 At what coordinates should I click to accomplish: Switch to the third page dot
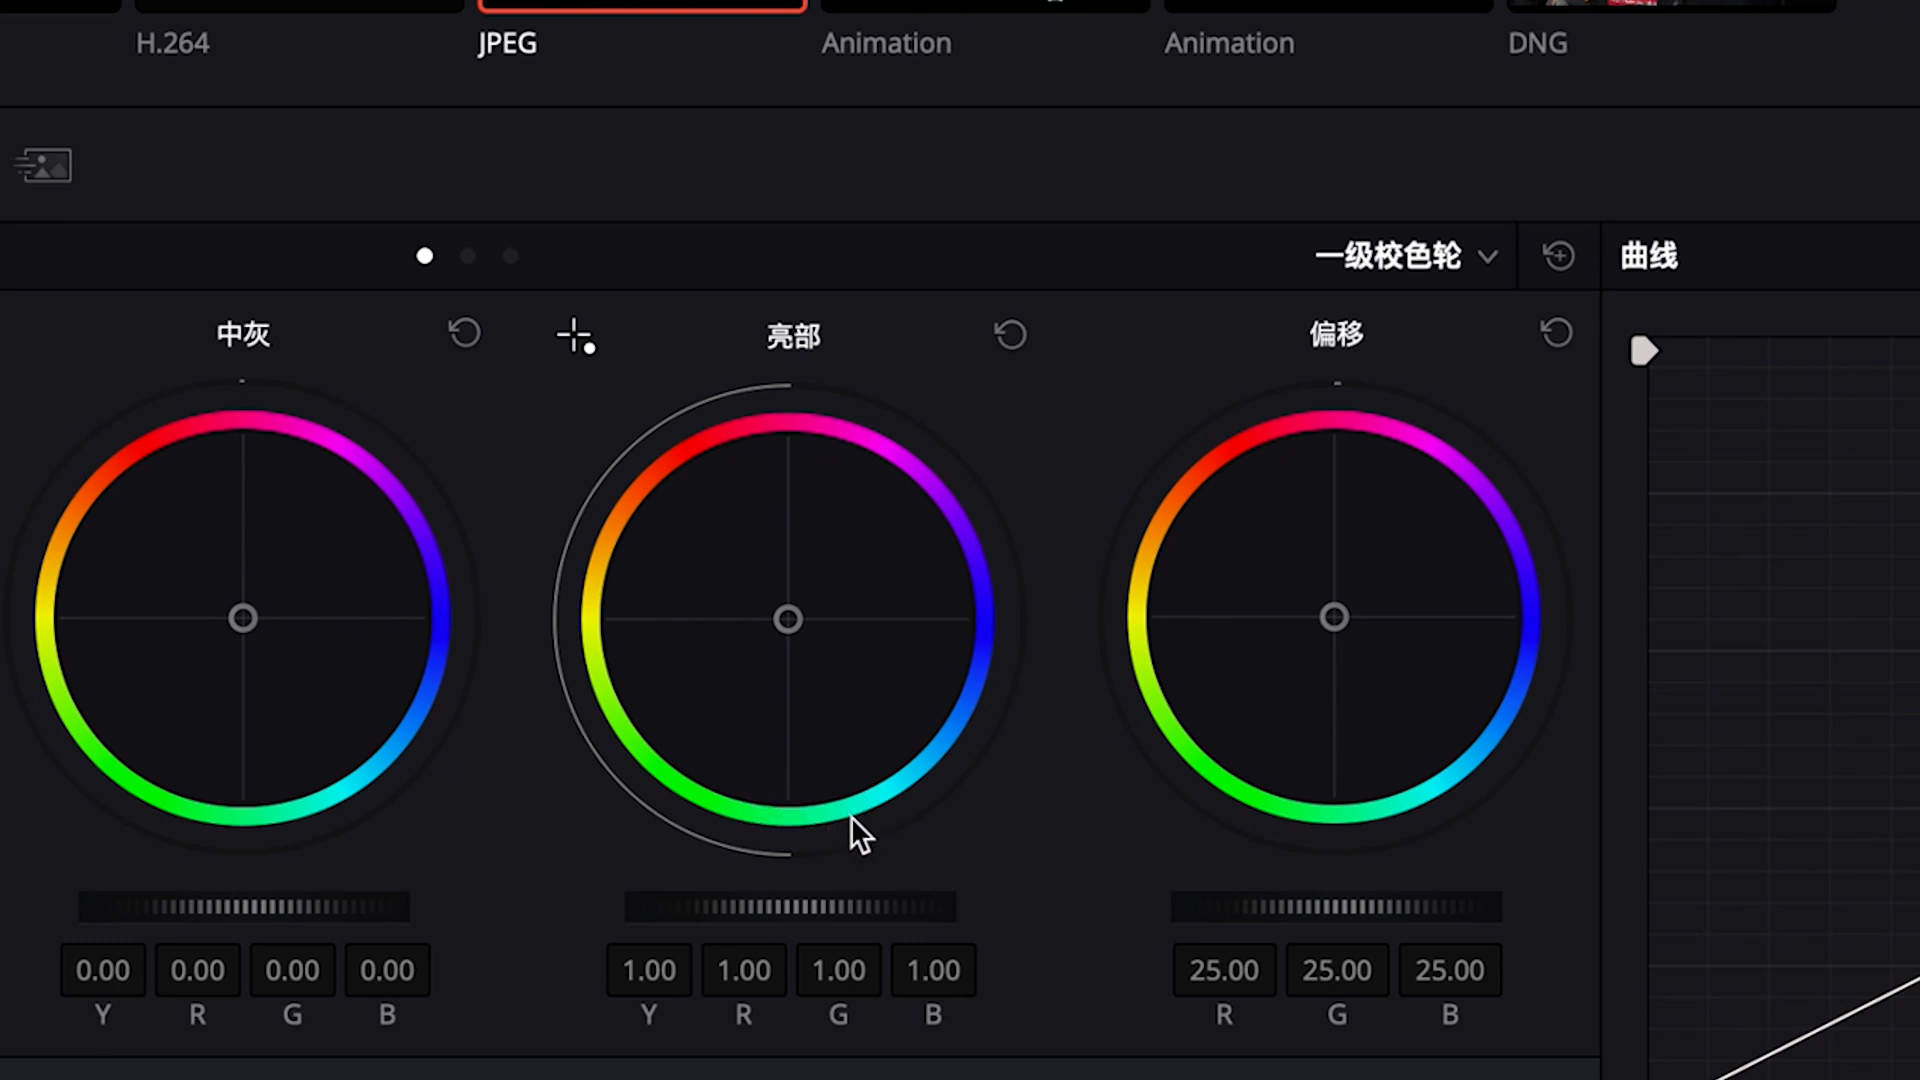pos(510,256)
